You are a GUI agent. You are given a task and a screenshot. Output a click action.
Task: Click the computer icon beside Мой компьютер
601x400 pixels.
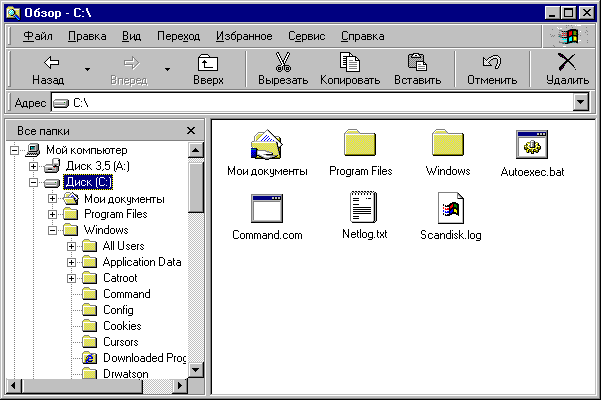[33, 150]
